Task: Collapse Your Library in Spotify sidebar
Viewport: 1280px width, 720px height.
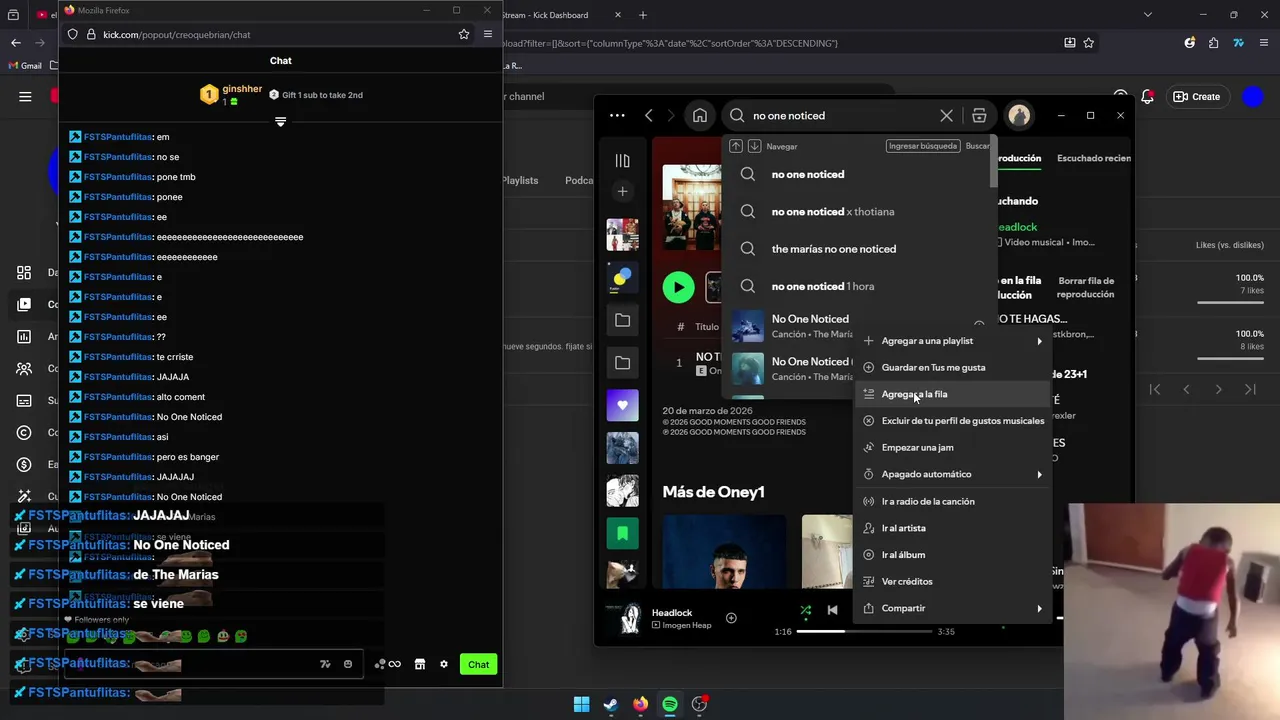Action: pos(622,161)
